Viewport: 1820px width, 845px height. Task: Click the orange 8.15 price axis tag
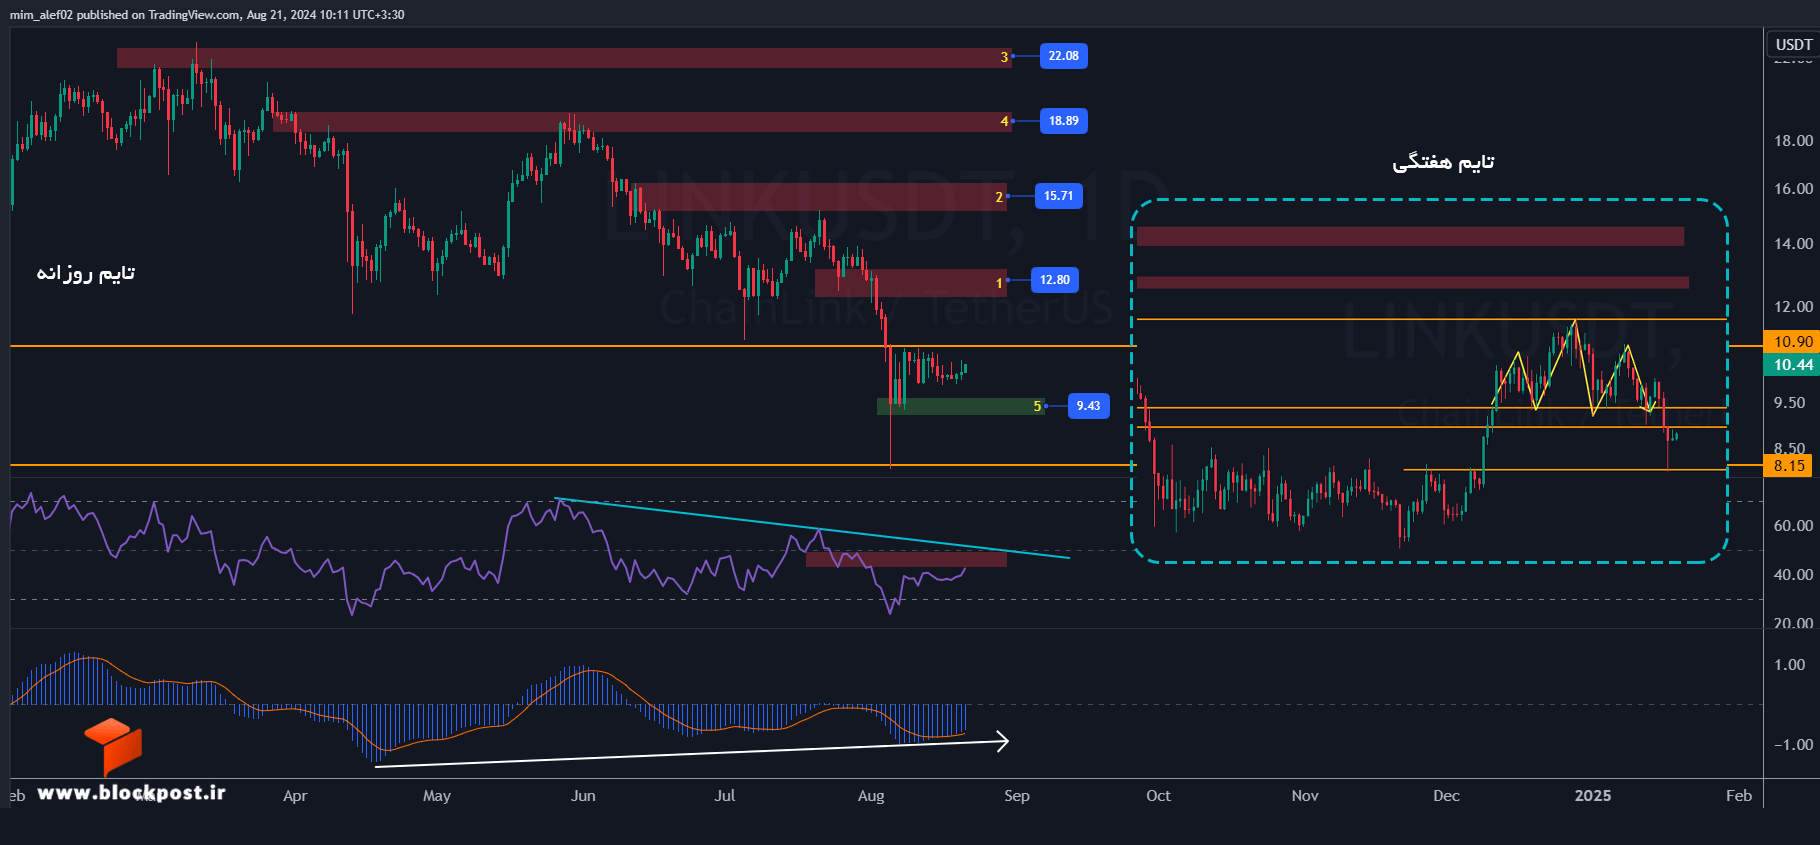1790,466
